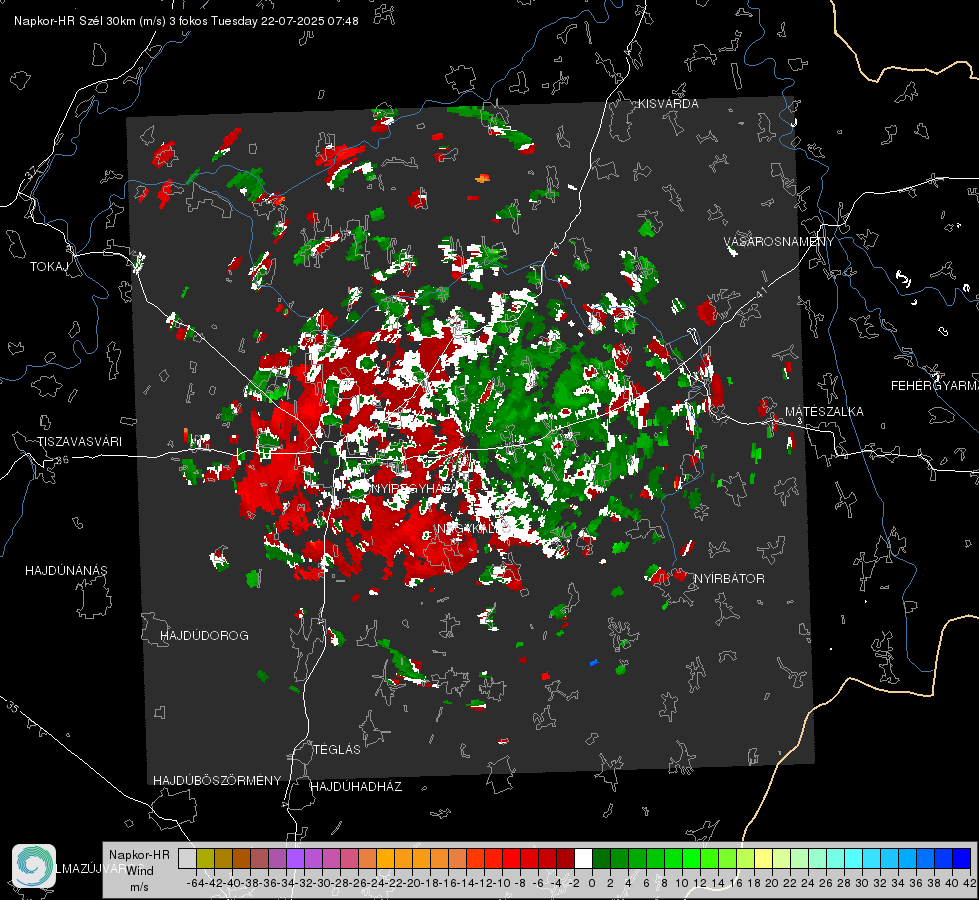Screen dimensions: 979x900
Task: Click the KISVÁRDA town label
Action: [x=668, y=104]
